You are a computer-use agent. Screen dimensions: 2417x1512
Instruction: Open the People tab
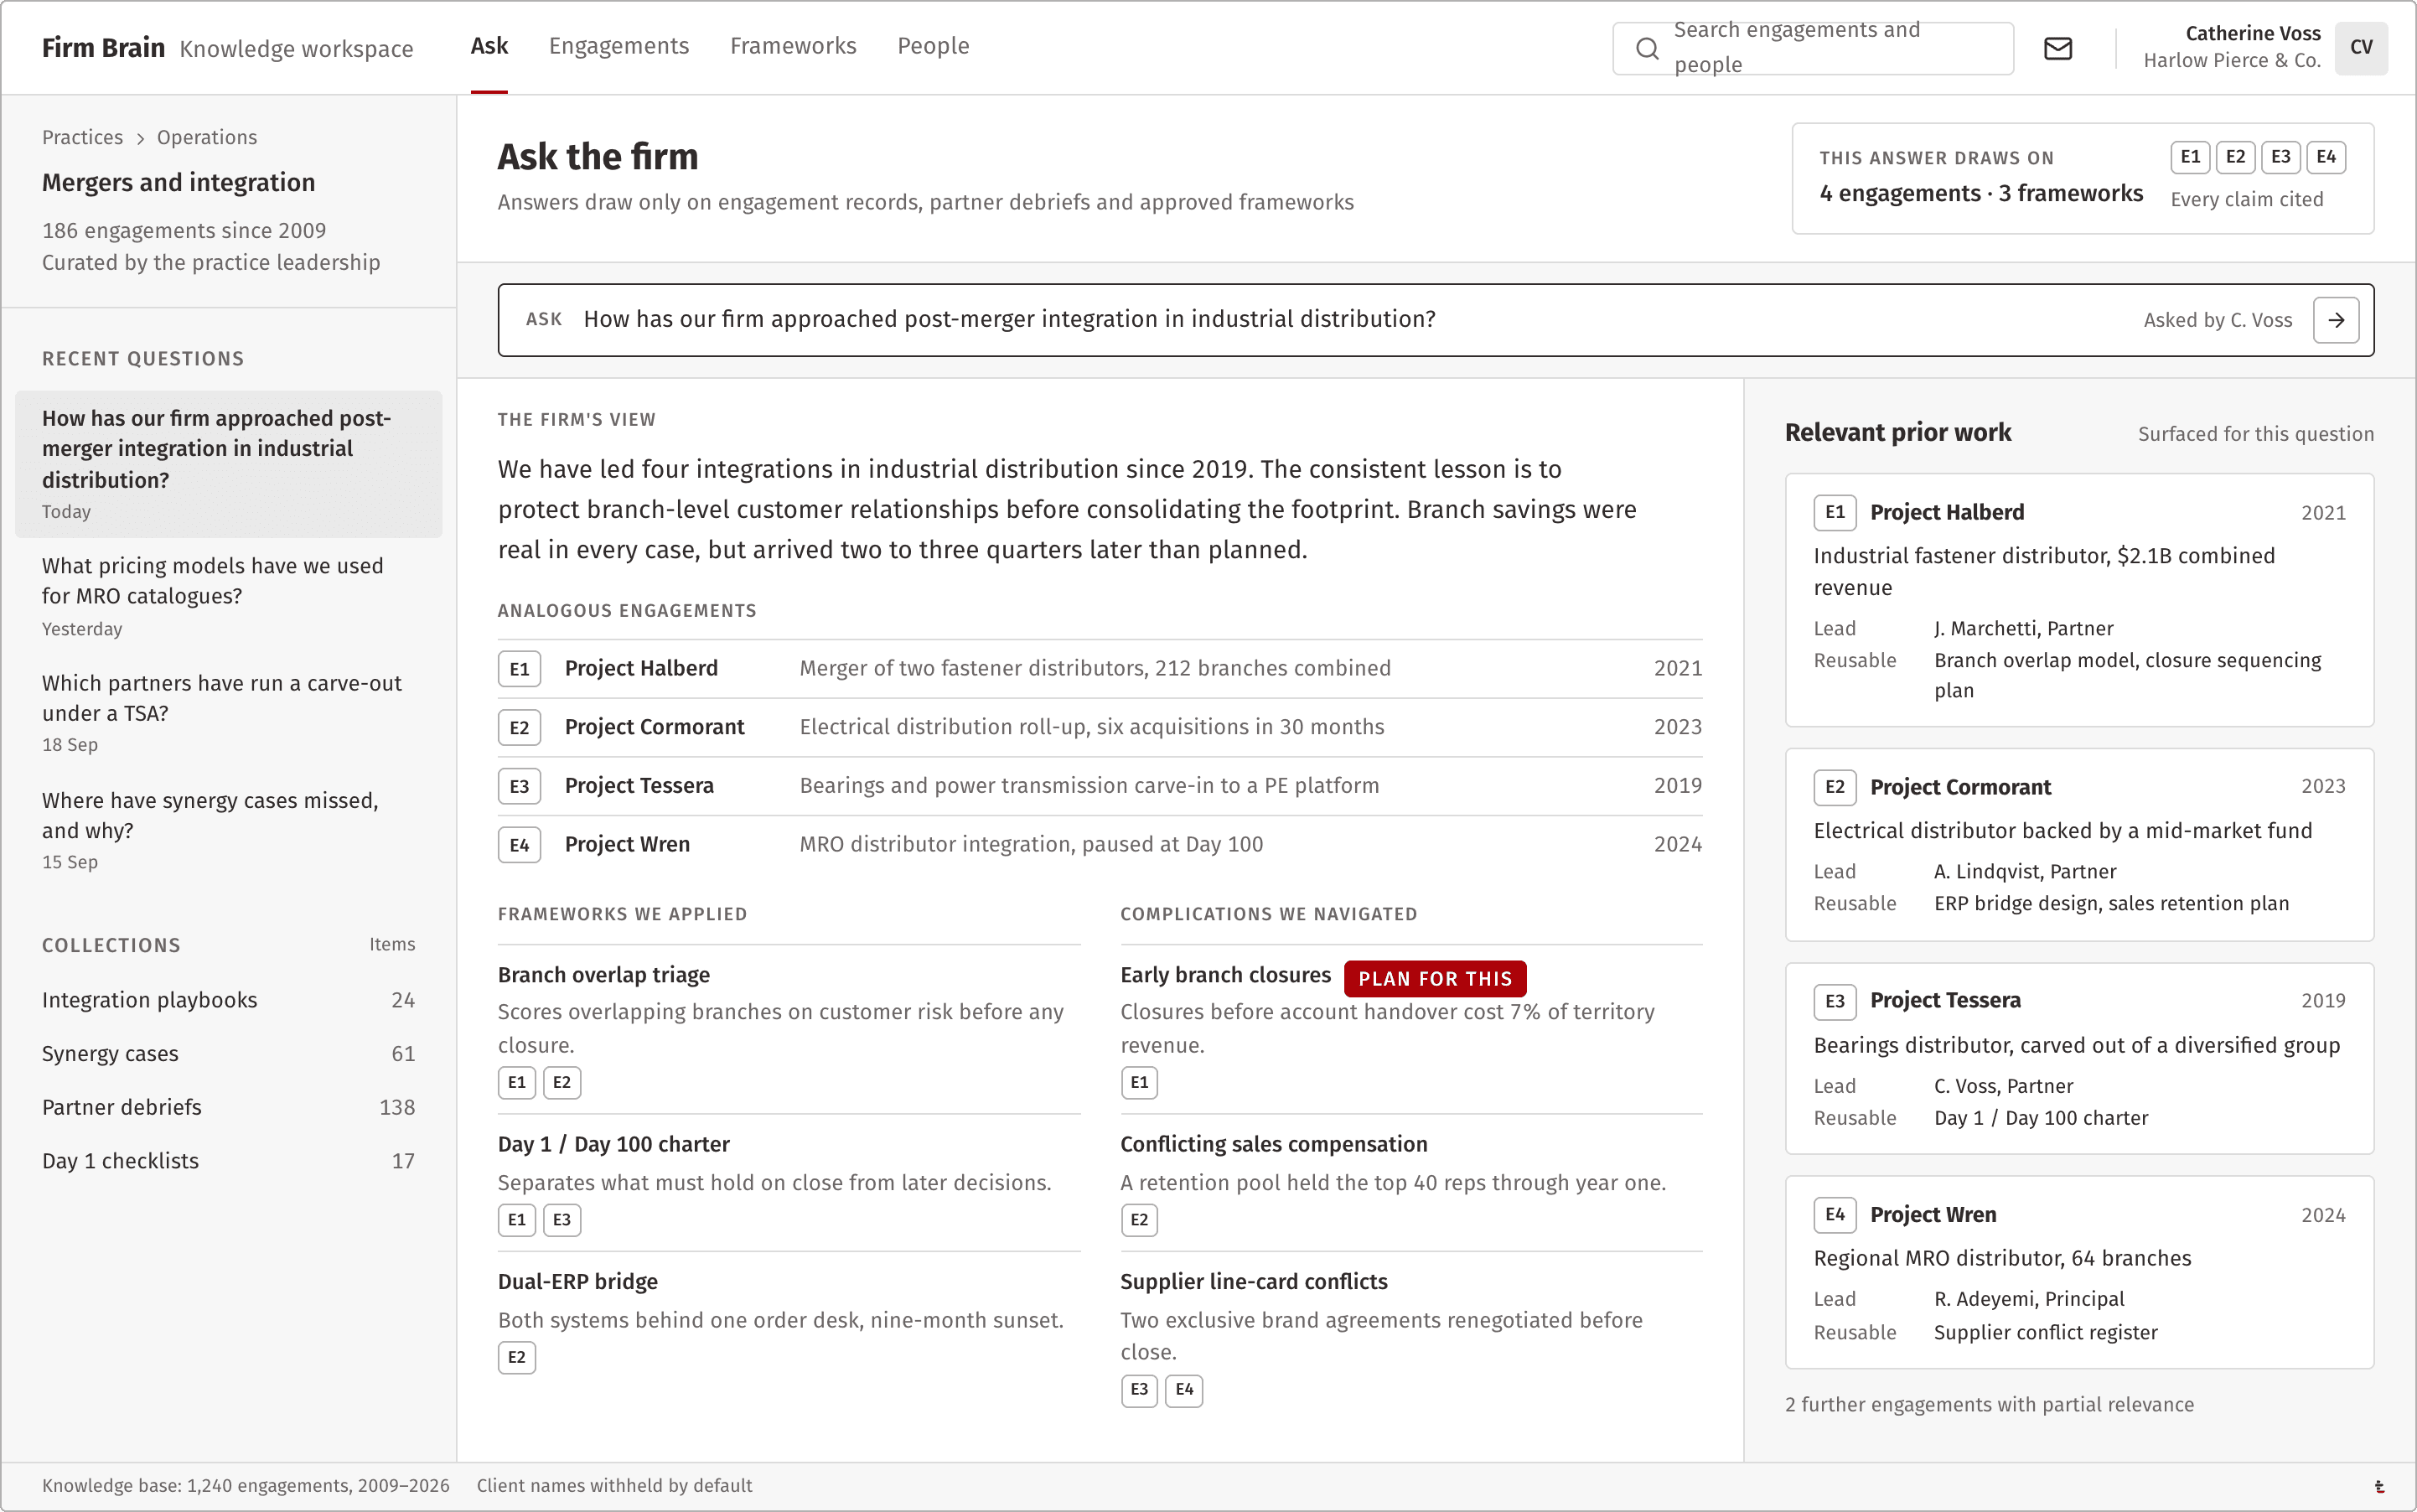(x=933, y=46)
